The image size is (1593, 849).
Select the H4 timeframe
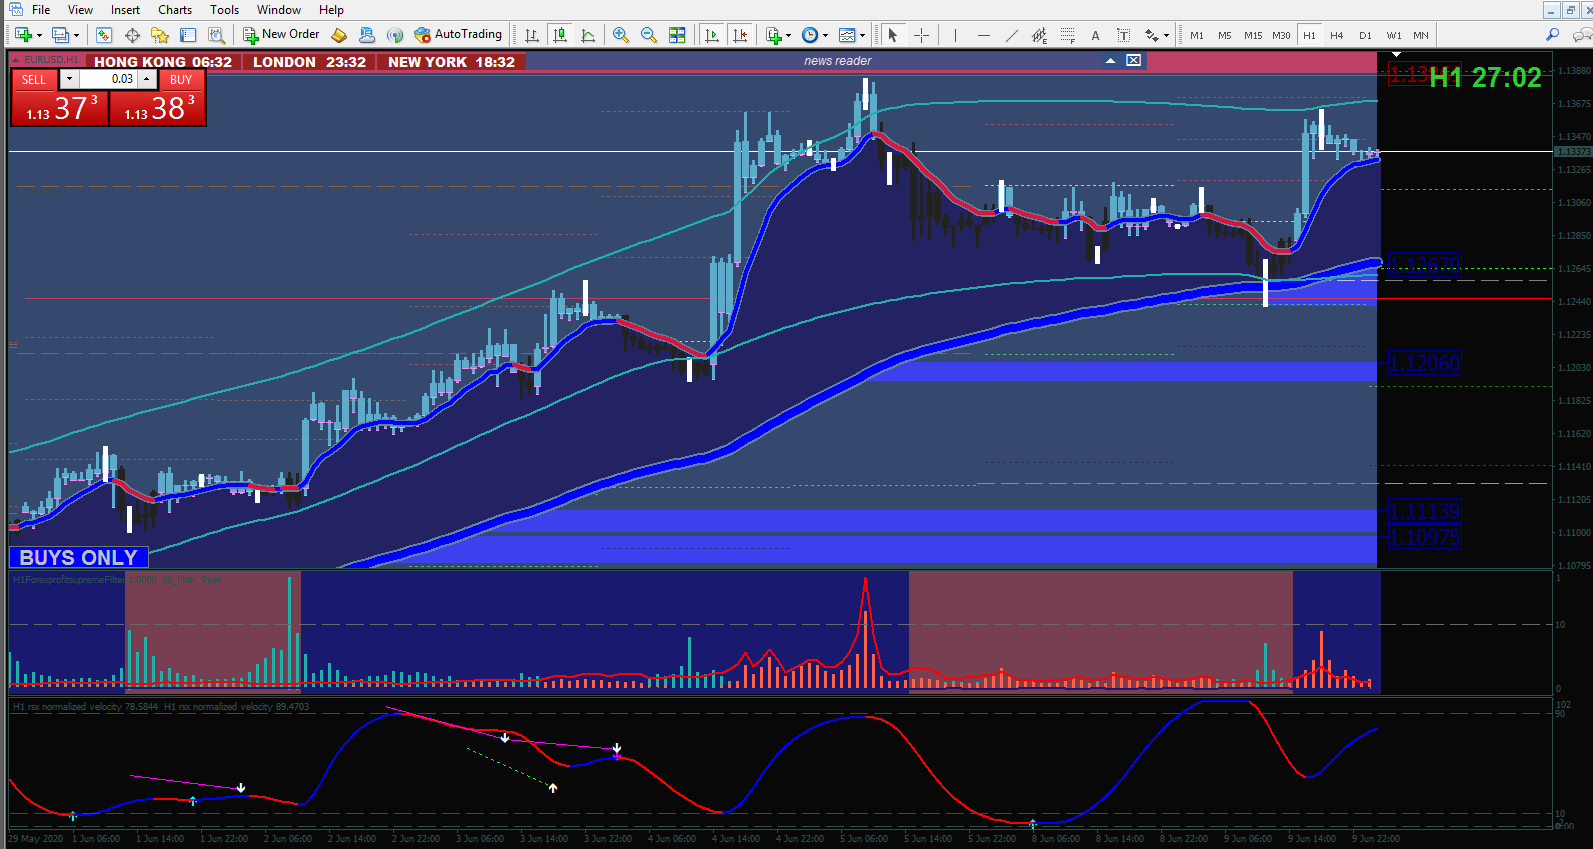click(x=1337, y=35)
